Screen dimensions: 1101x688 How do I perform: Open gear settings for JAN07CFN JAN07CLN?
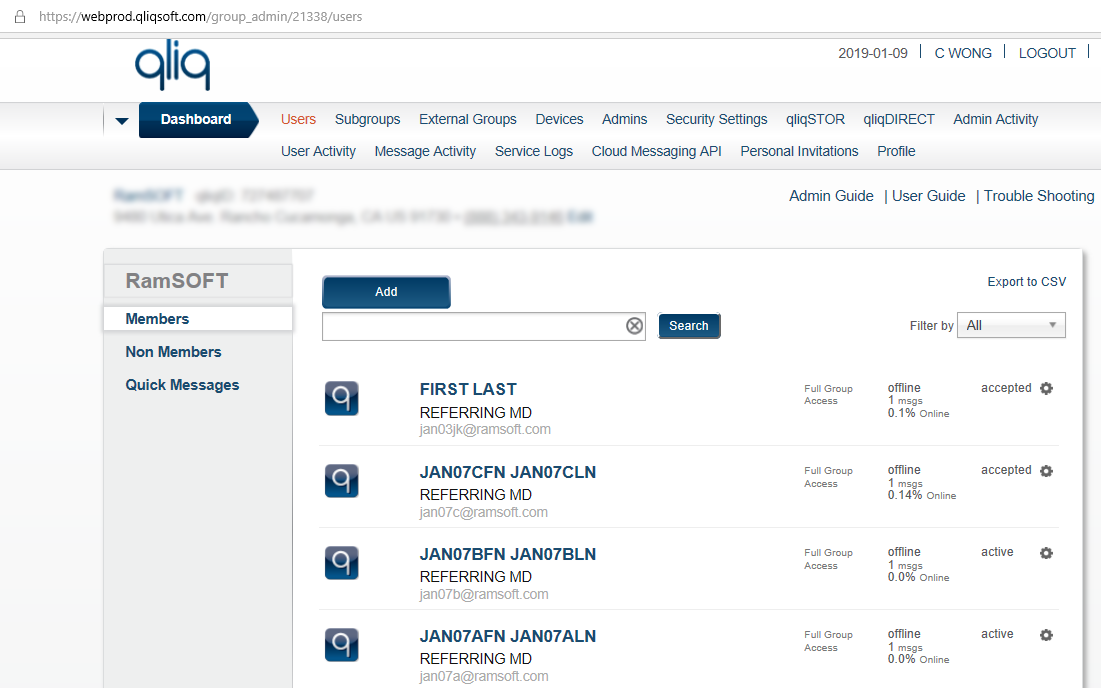(1046, 471)
